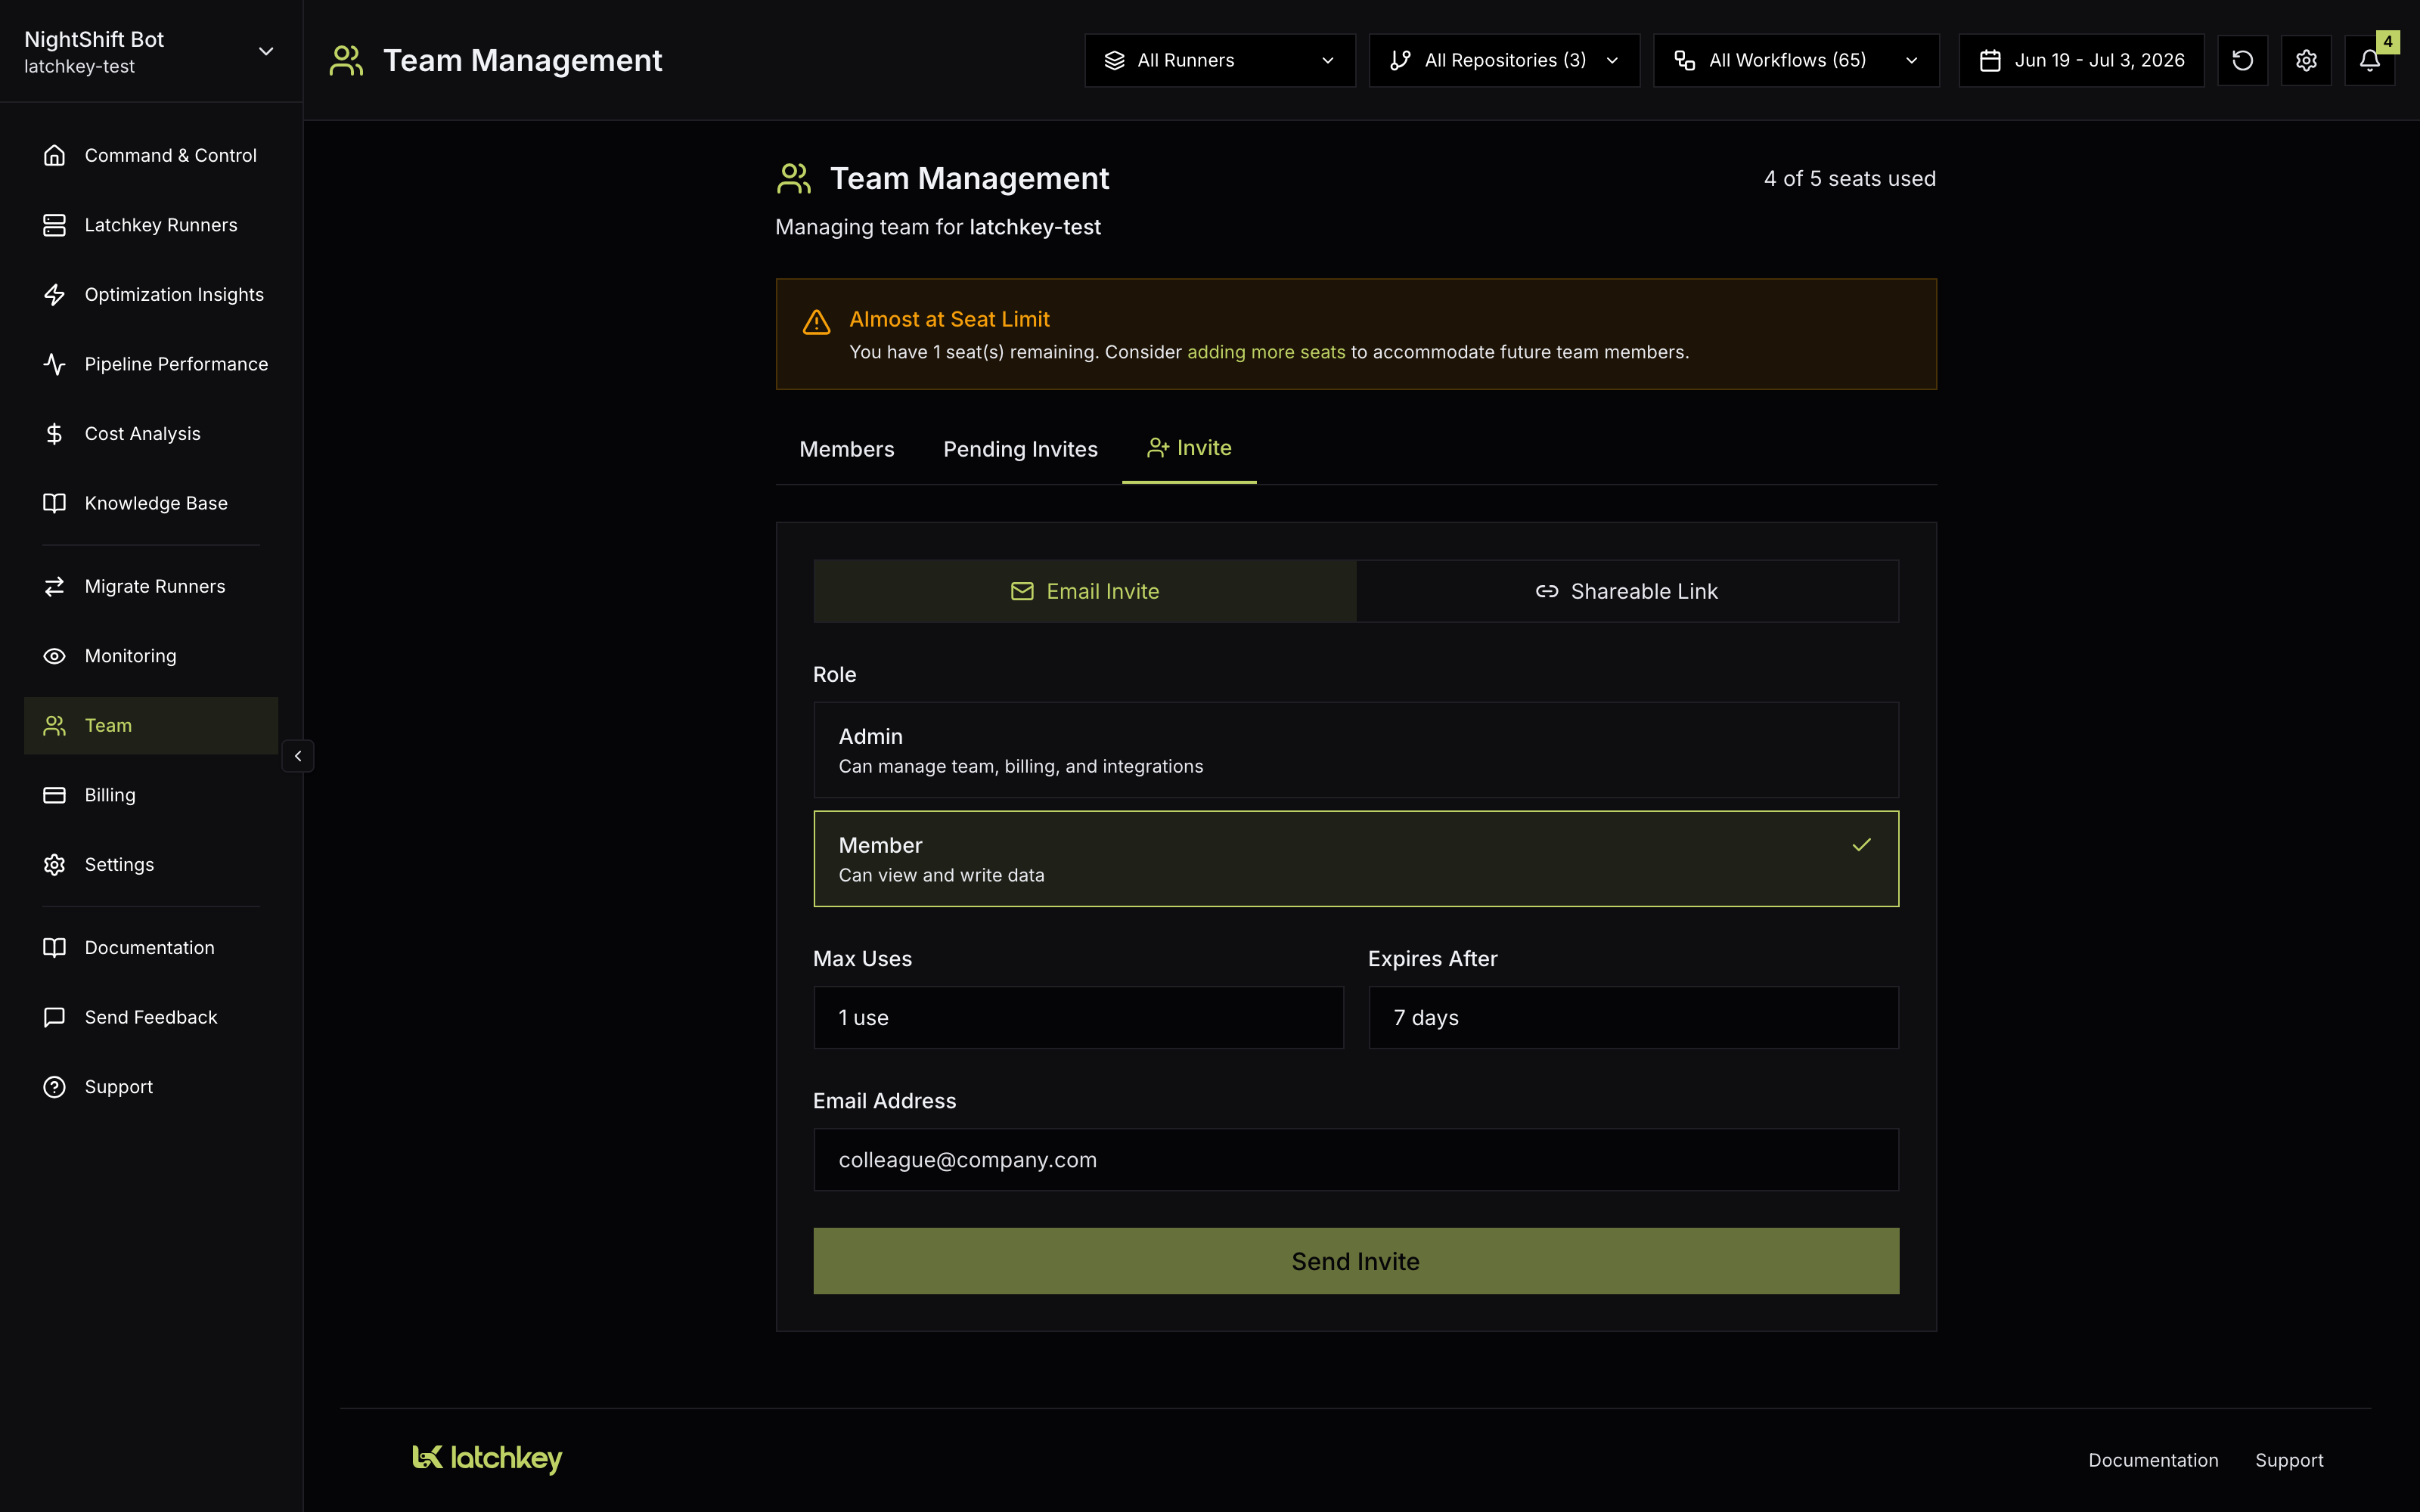The image size is (2420, 1512).
Task: Click the latchkey-test team name in the subtitle
Action: (1035, 227)
